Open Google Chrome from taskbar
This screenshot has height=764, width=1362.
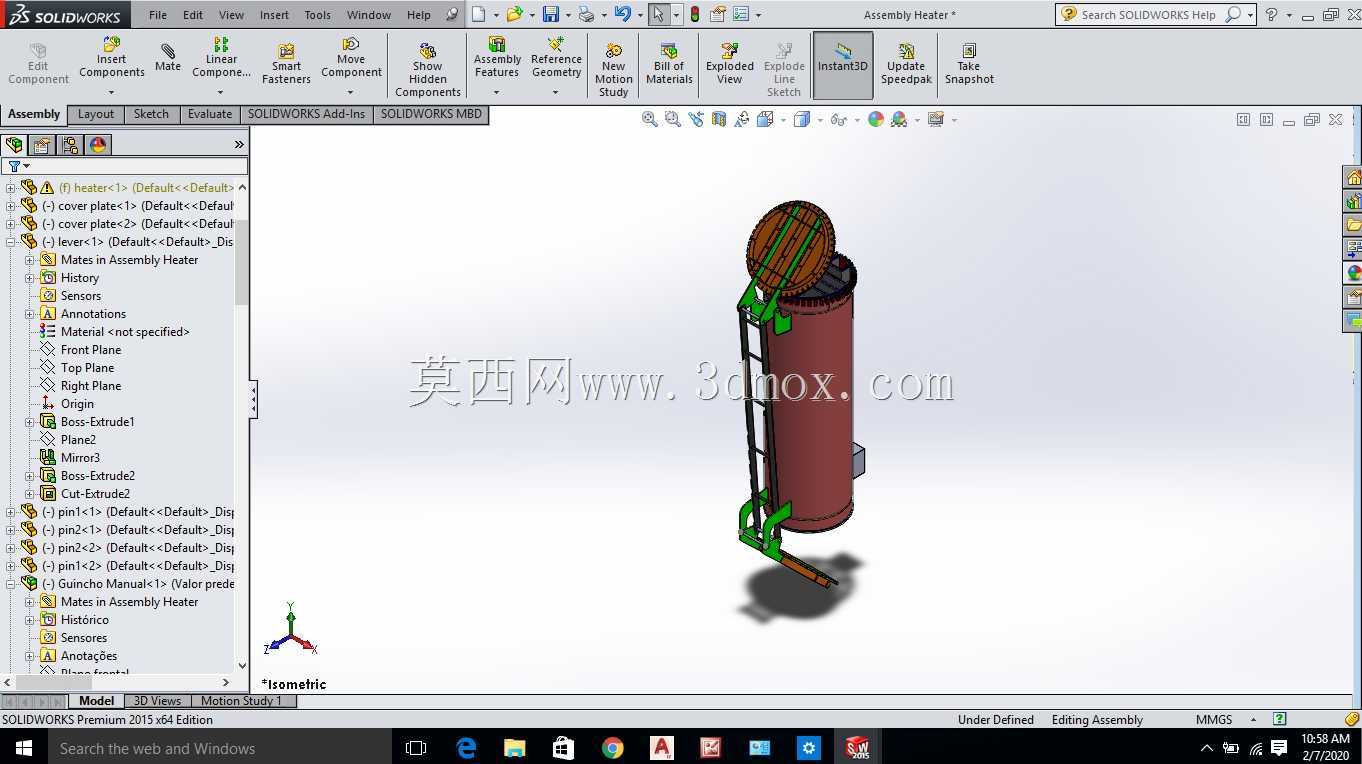(x=612, y=748)
